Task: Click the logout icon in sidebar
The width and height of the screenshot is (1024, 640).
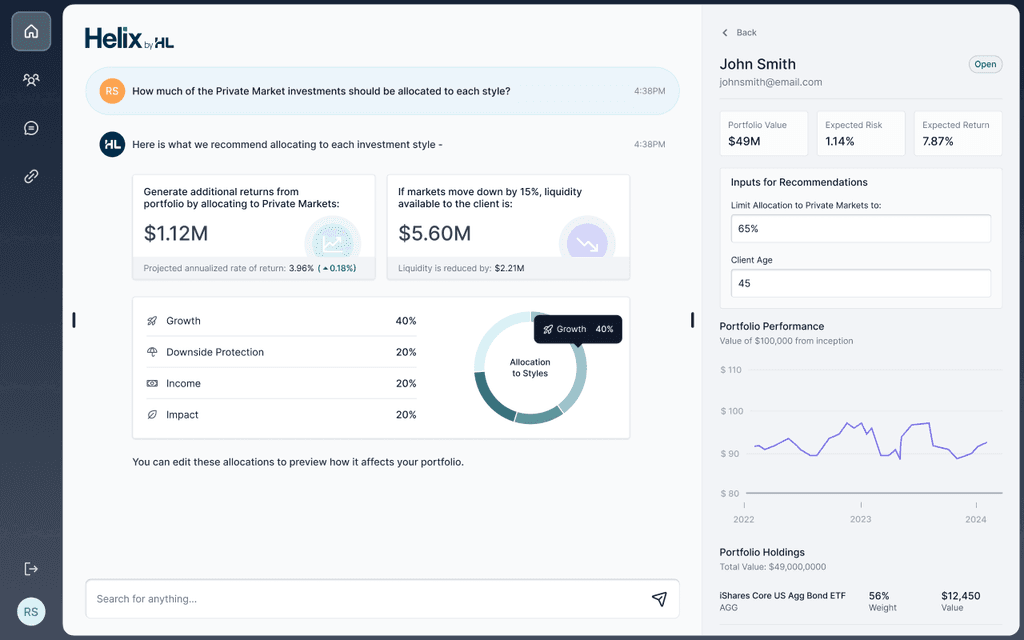Action: click(x=31, y=569)
